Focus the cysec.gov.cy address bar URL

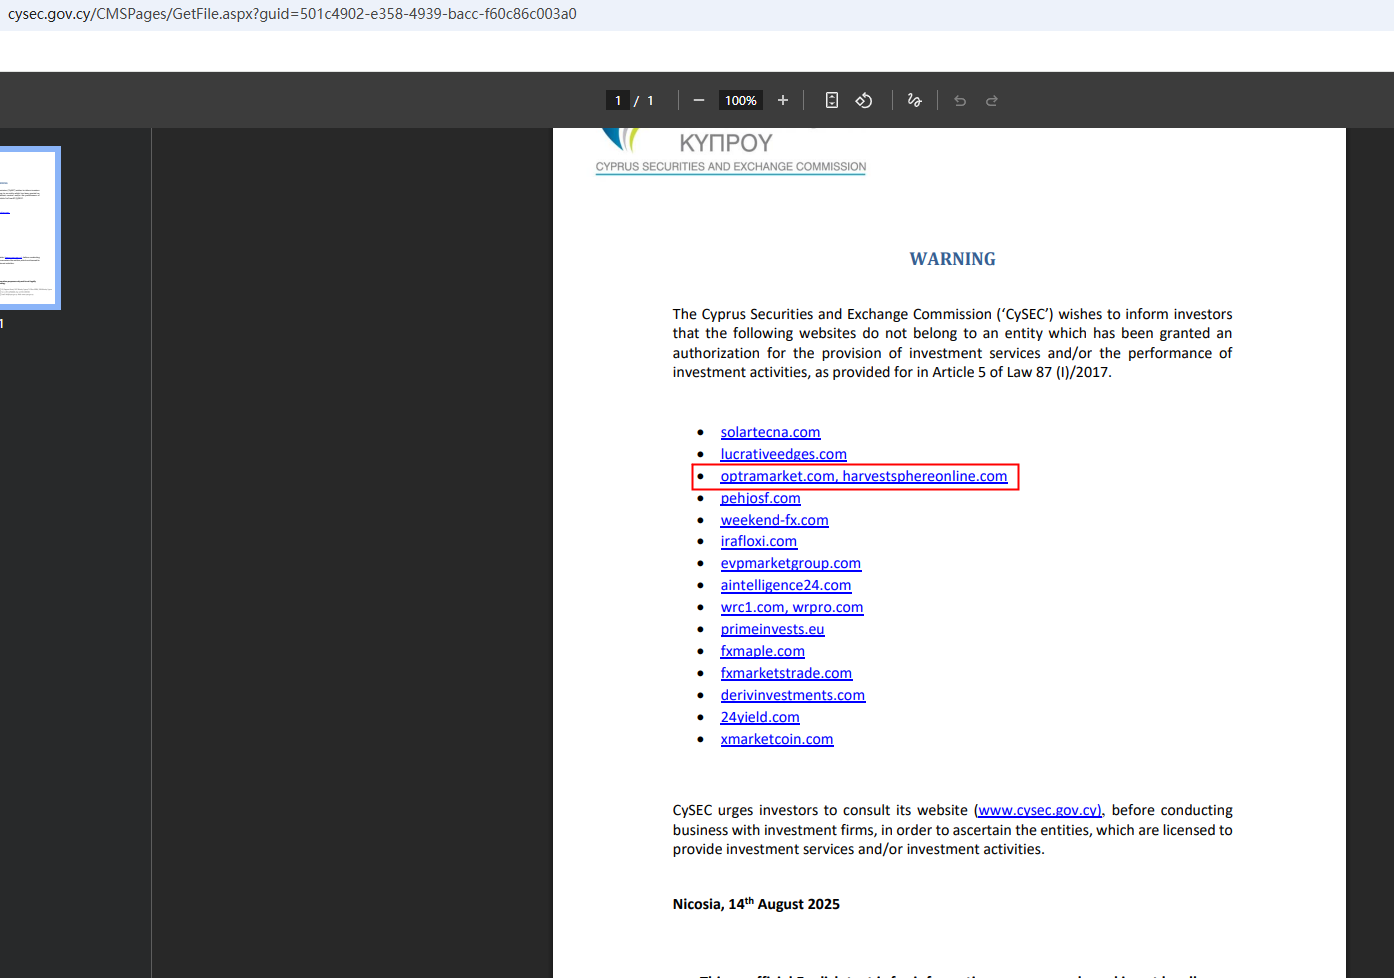tap(292, 14)
